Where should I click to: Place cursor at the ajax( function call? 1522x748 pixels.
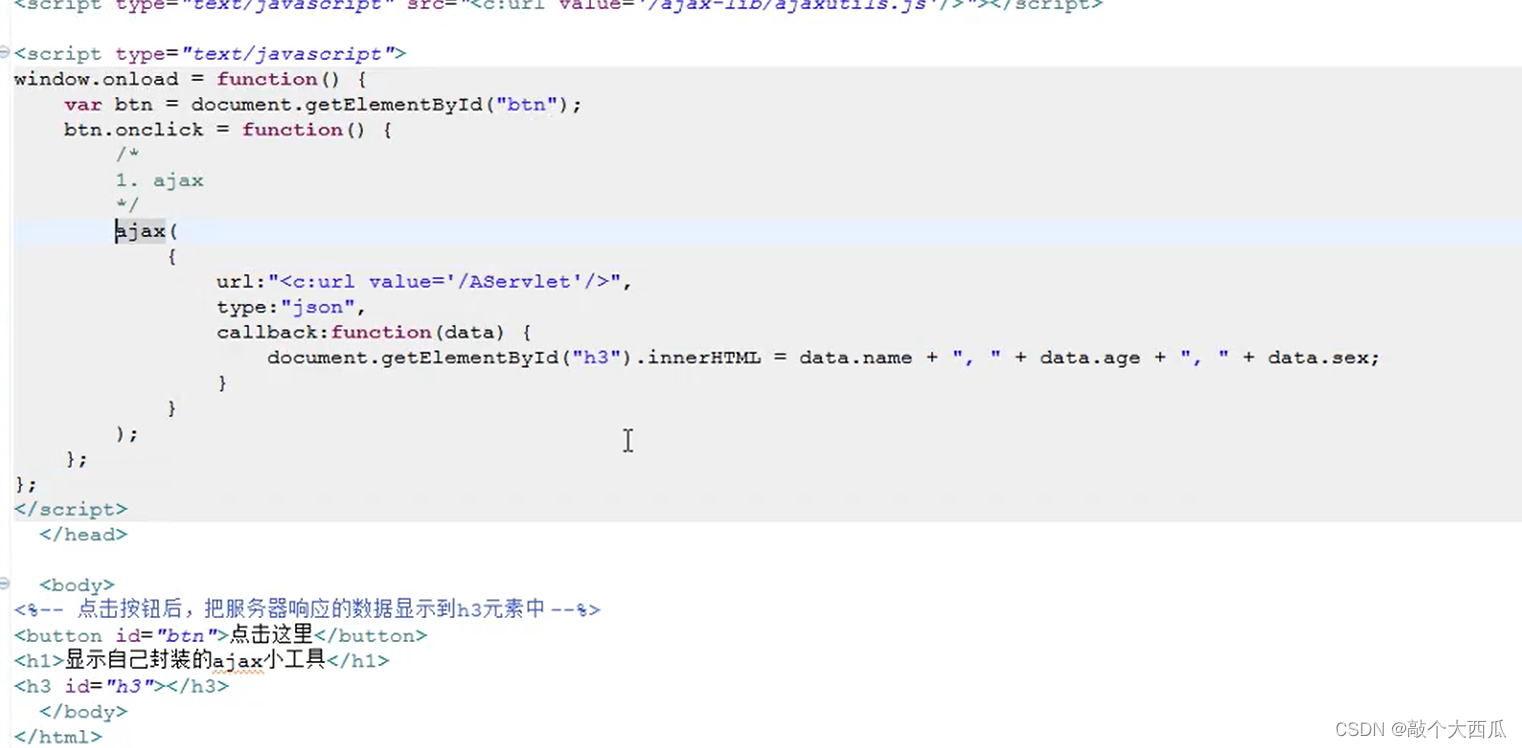coord(146,231)
